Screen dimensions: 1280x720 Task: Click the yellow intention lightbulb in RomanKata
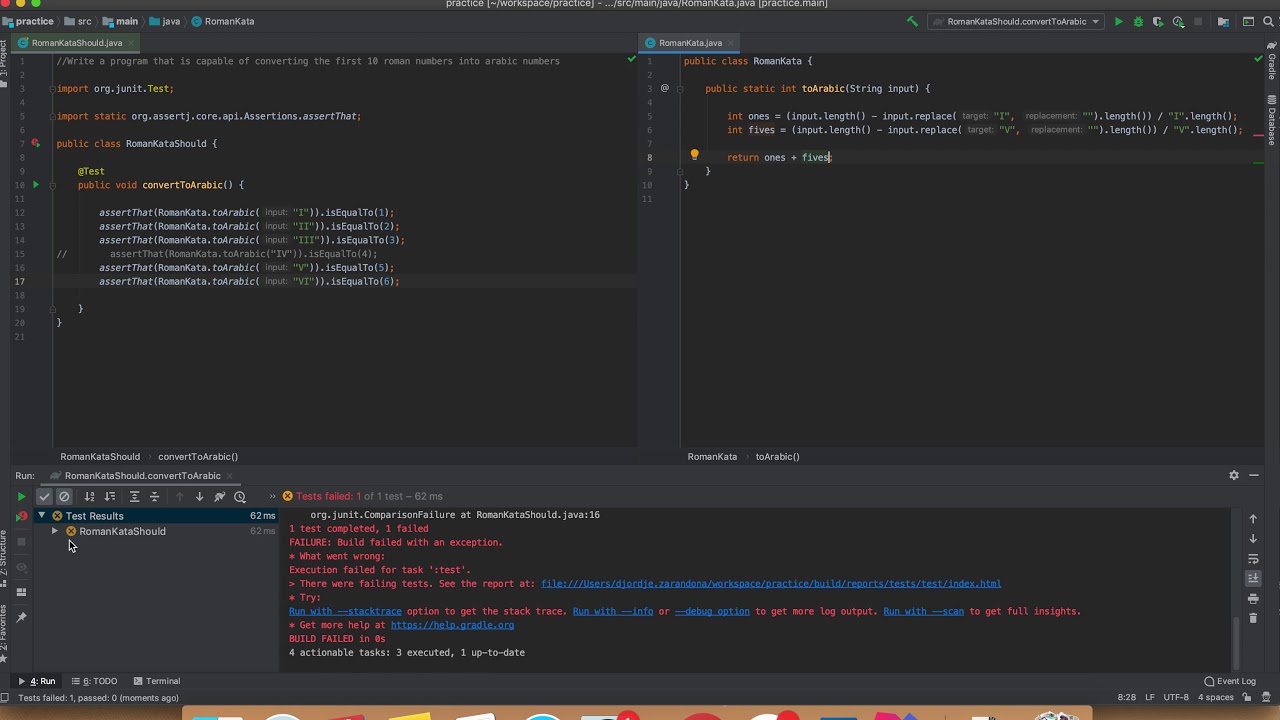point(694,156)
